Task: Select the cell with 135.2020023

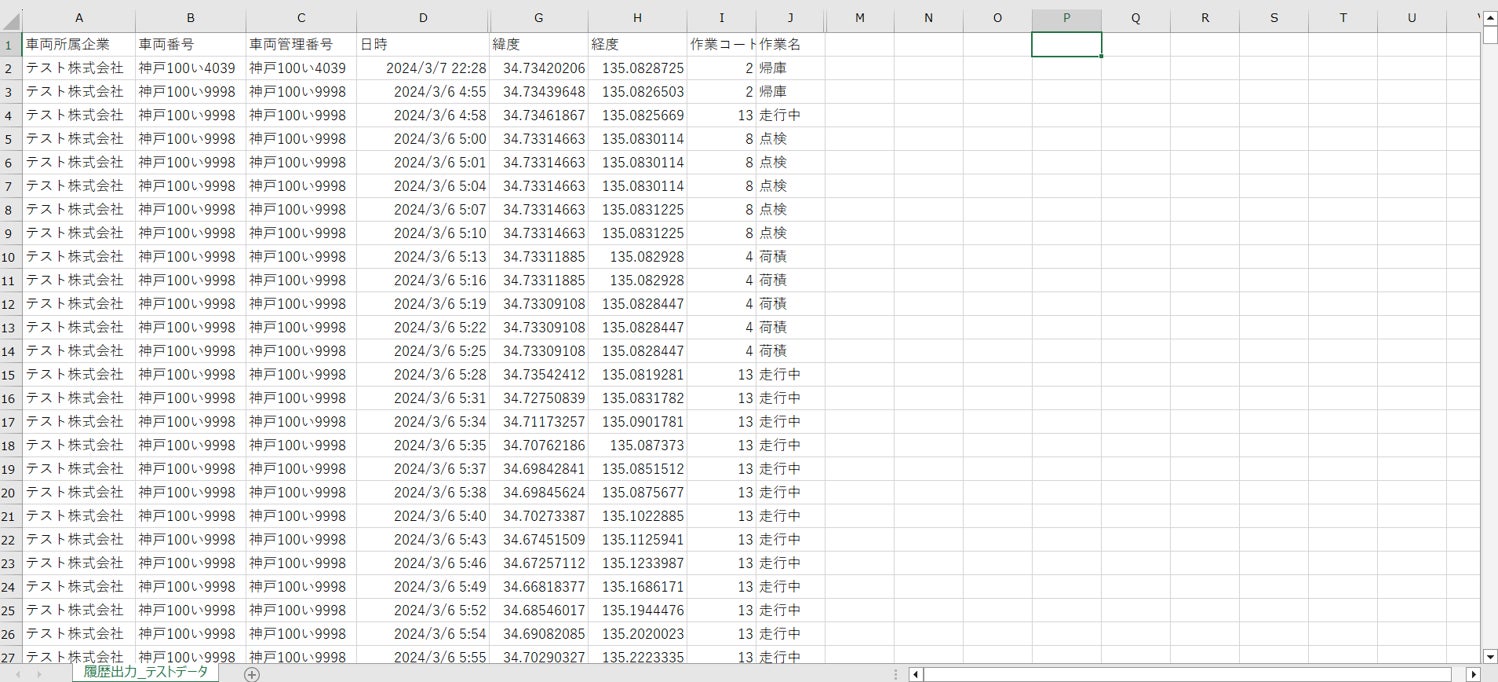Action: 638,633
